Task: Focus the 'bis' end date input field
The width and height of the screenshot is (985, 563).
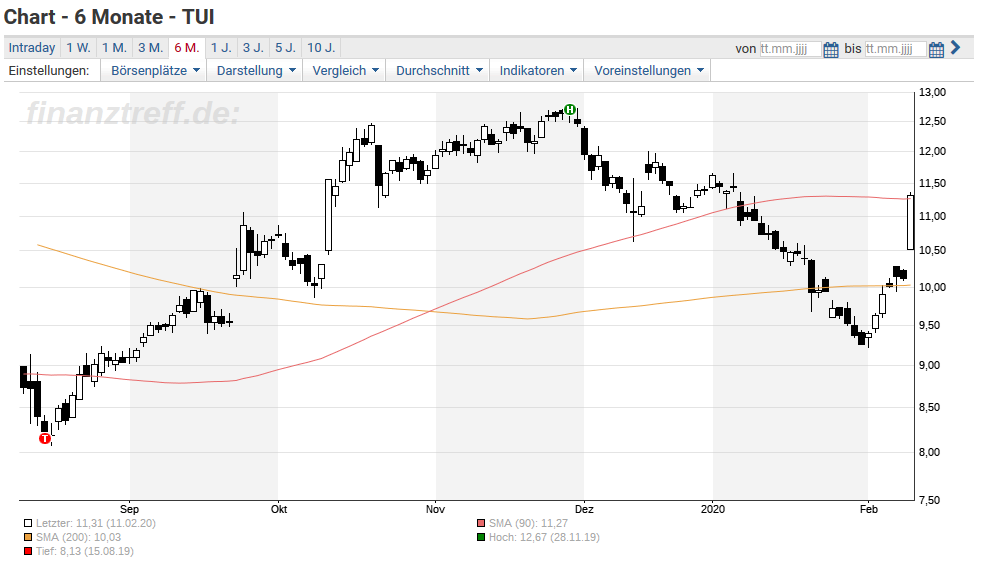Action: (x=895, y=49)
